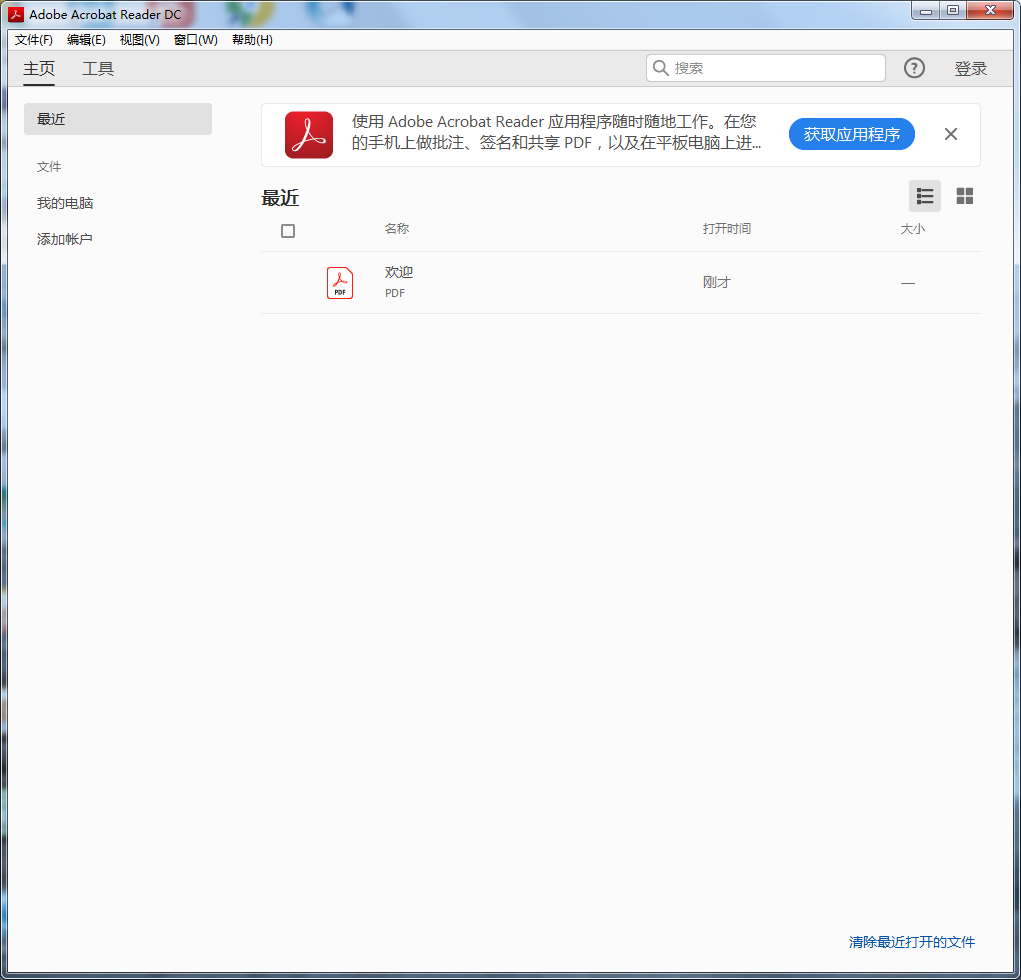This screenshot has height=980, width=1021.
Task: Open the 视图(V) menu
Action: pyautogui.click(x=139, y=40)
